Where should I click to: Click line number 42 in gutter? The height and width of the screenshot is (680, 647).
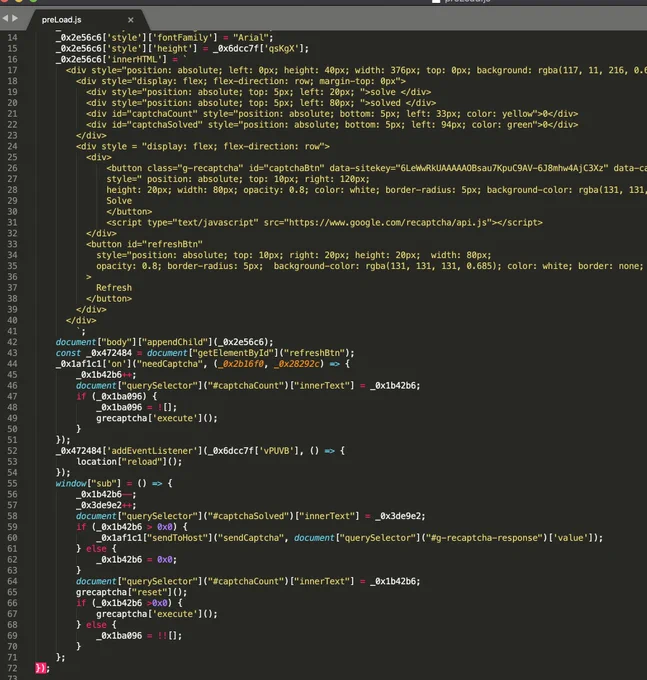pyautogui.click(x=12, y=342)
